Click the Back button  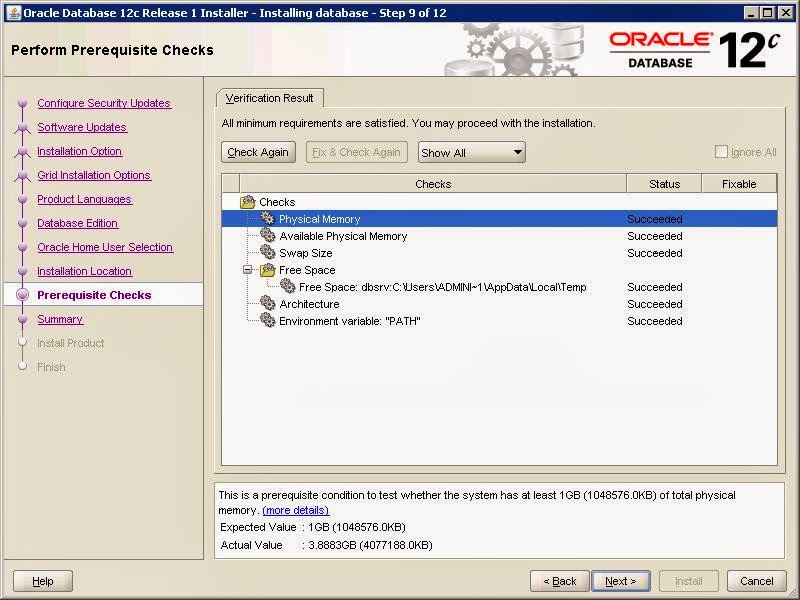[560, 581]
